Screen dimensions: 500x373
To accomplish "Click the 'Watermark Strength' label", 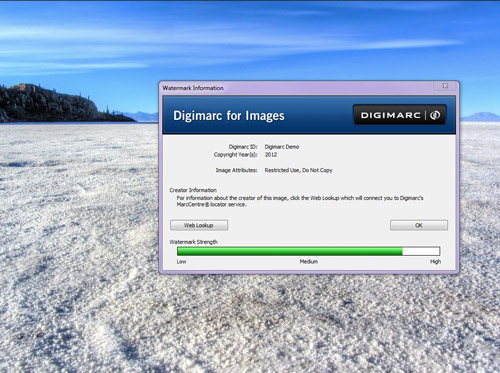I will click(193, 242).
